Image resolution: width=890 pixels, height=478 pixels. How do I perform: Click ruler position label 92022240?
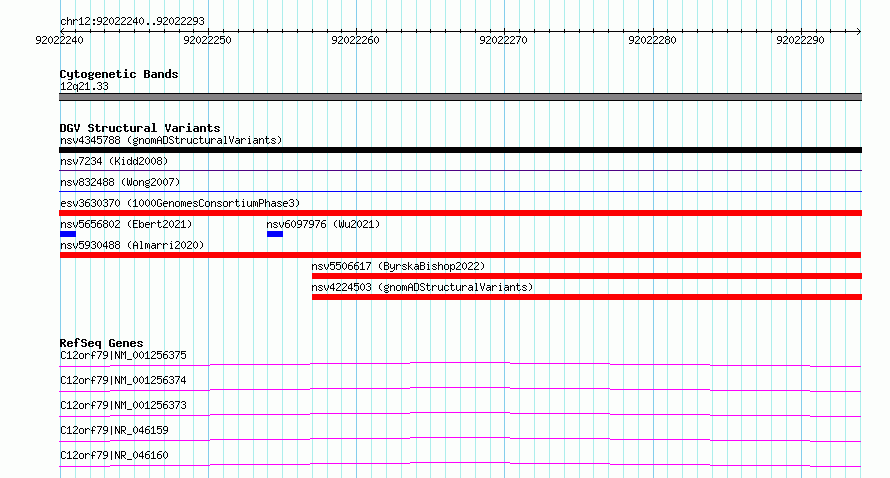pos(59,40)
